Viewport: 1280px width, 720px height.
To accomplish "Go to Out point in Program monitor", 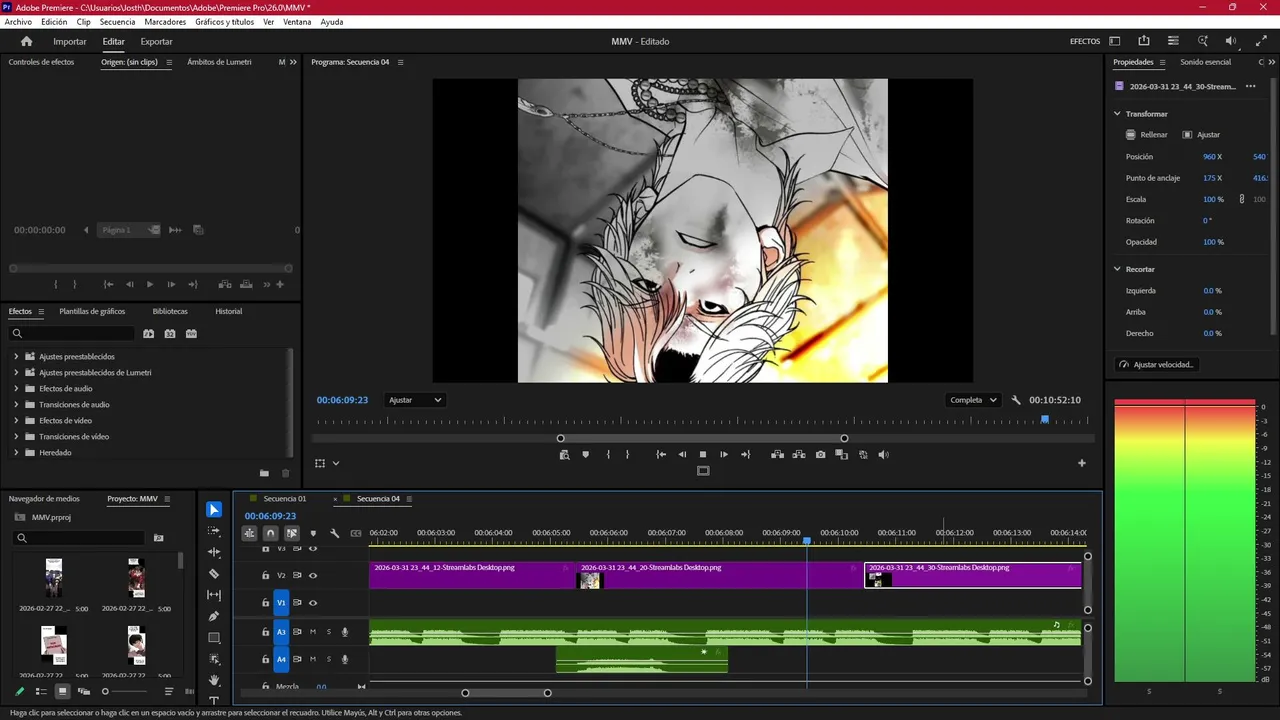I will tap(745, 455).
